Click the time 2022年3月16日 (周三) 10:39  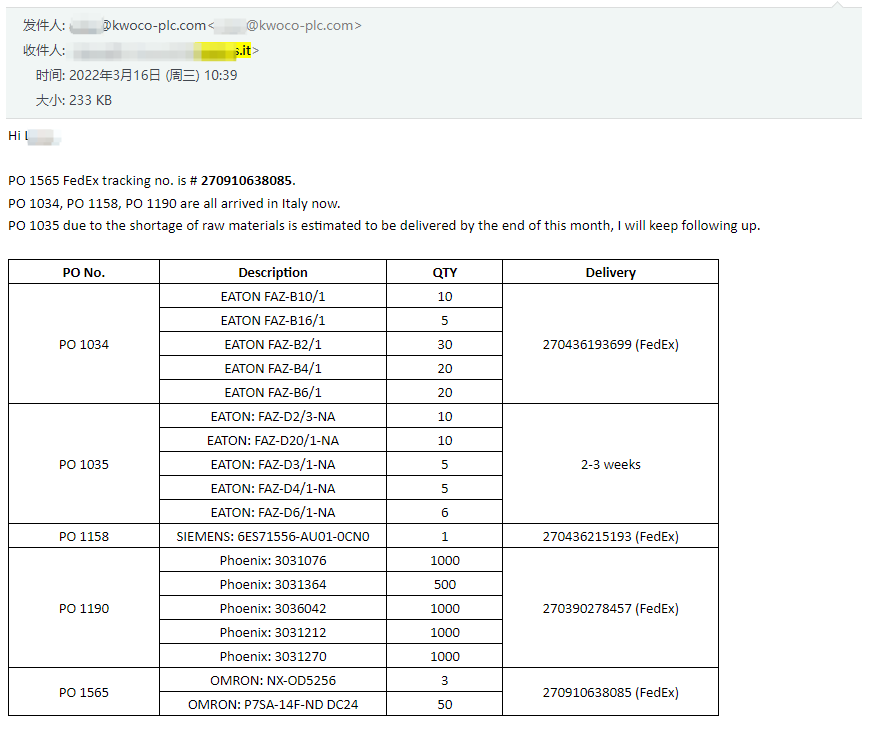tap(153, 75)
